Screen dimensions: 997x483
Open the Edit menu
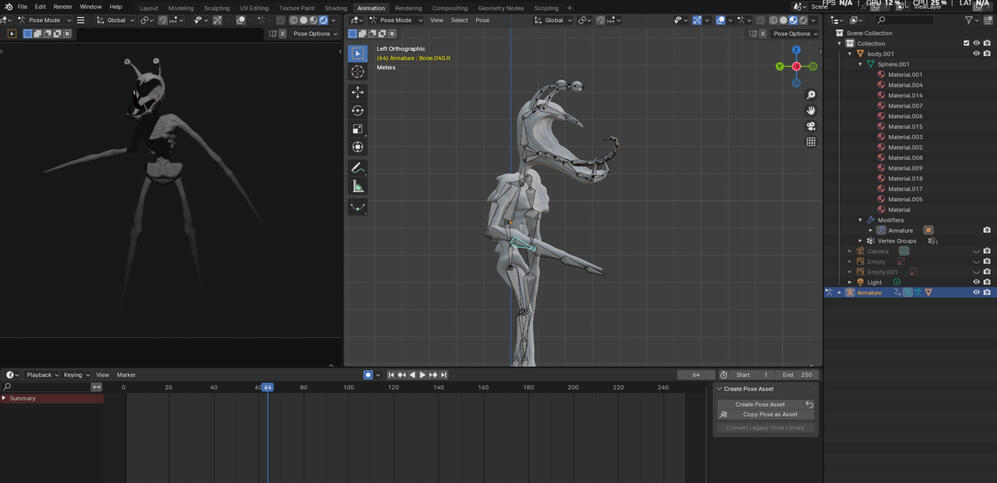40,7
